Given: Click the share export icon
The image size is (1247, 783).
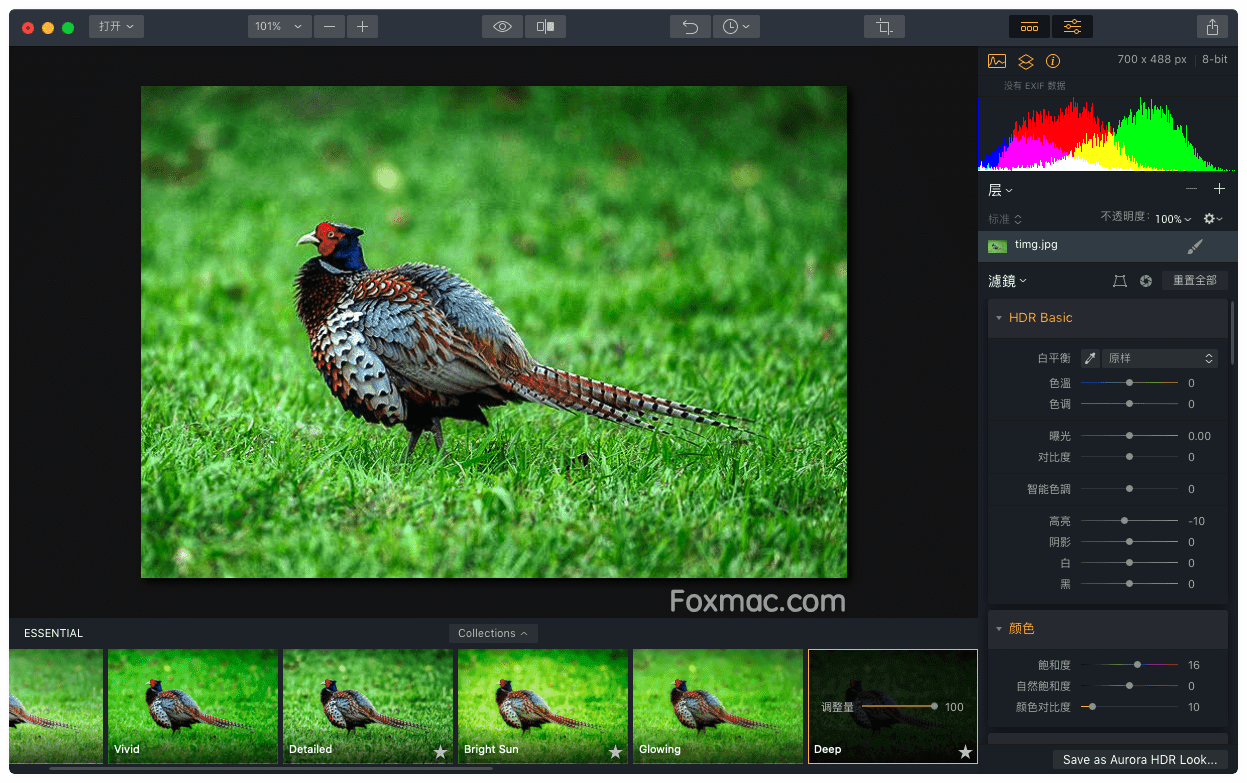Looking at the screenshot, I should click(x=1212, y=27).
